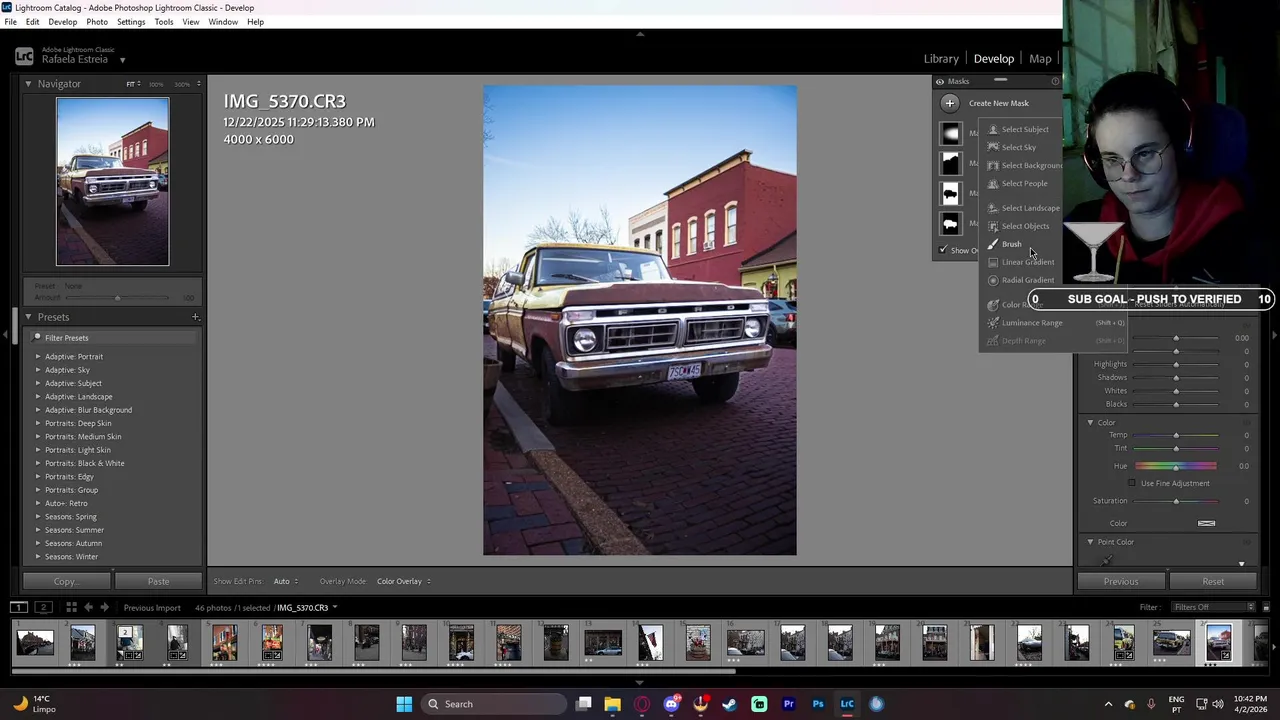Click the Saturation slider handle
Screen dimensions: 1280x720
[1176, 501]
